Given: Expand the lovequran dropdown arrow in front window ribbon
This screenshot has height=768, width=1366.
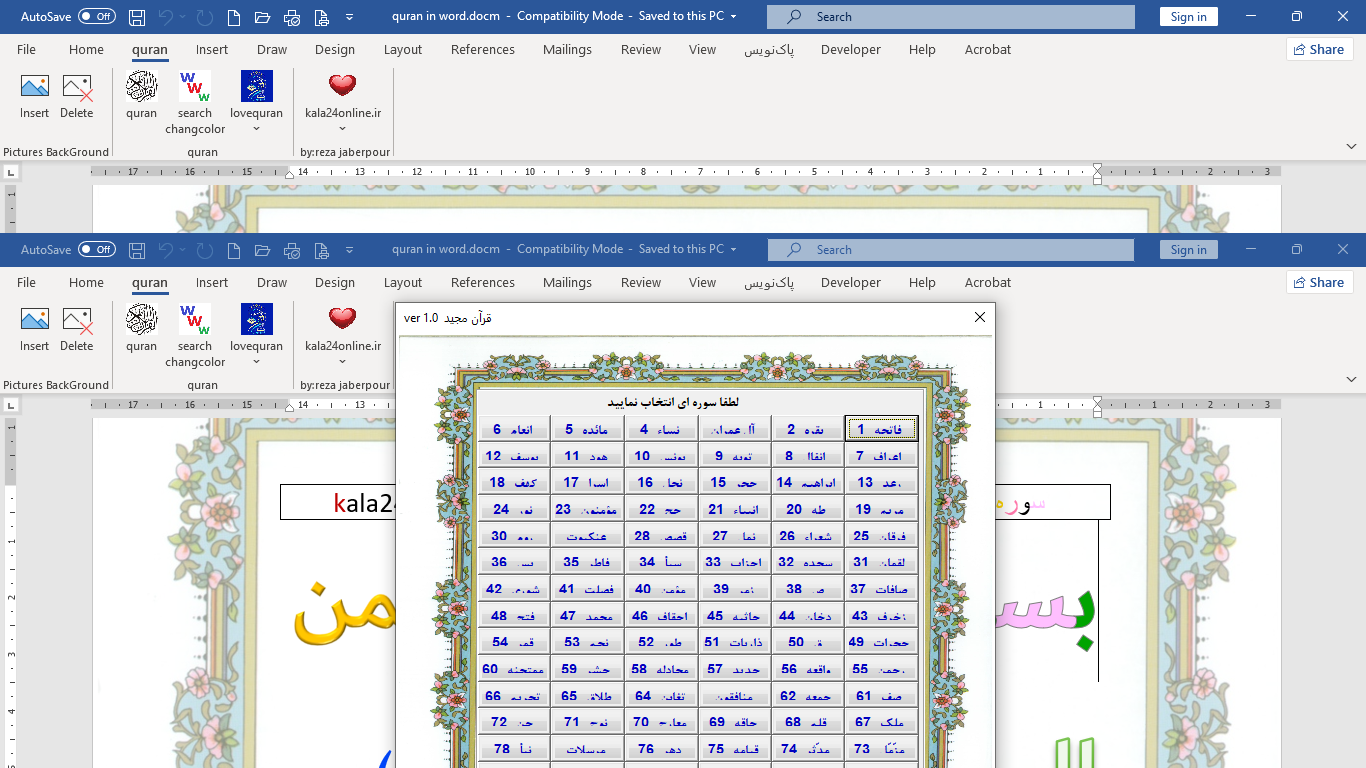Looking at the screenshot, I should (257, 362).
